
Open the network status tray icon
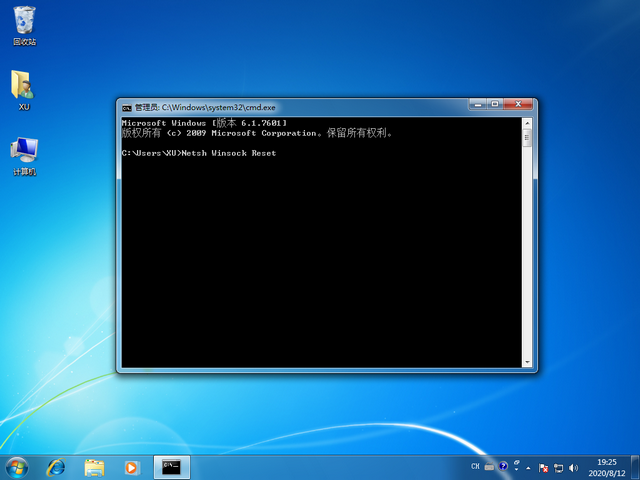[x=557, y=467]
